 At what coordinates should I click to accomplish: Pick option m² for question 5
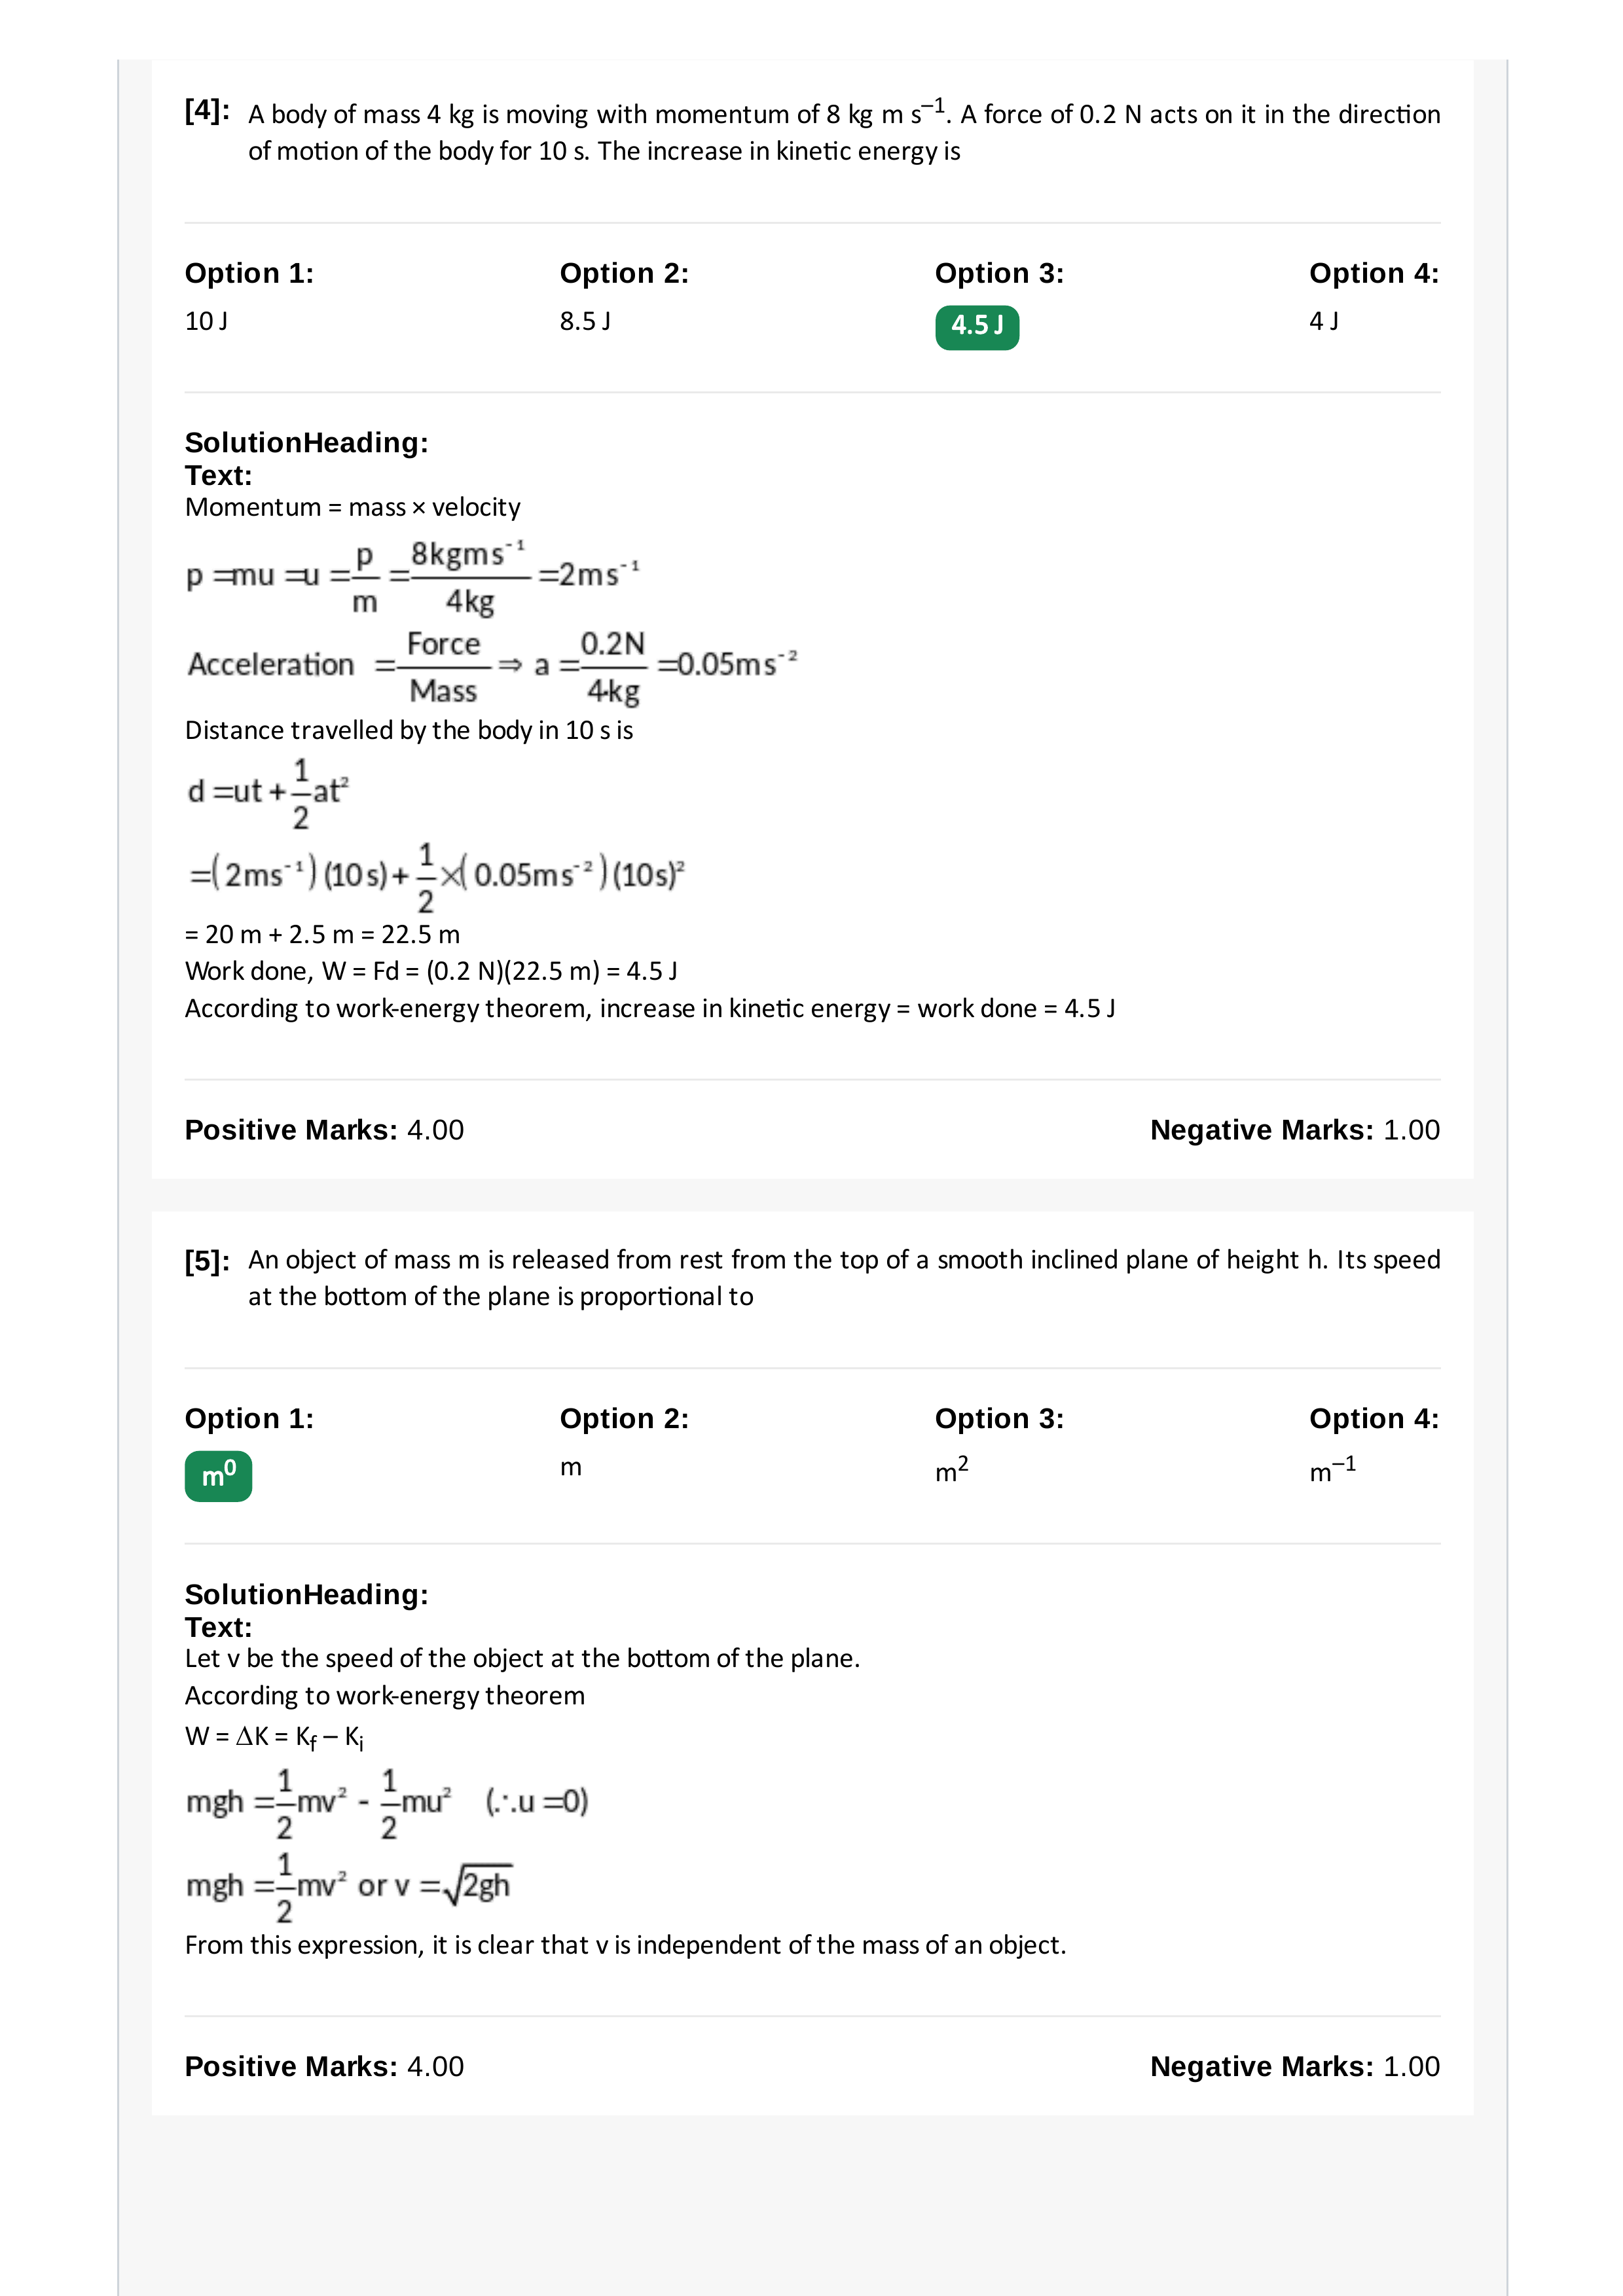click(x=951, y=1469)
